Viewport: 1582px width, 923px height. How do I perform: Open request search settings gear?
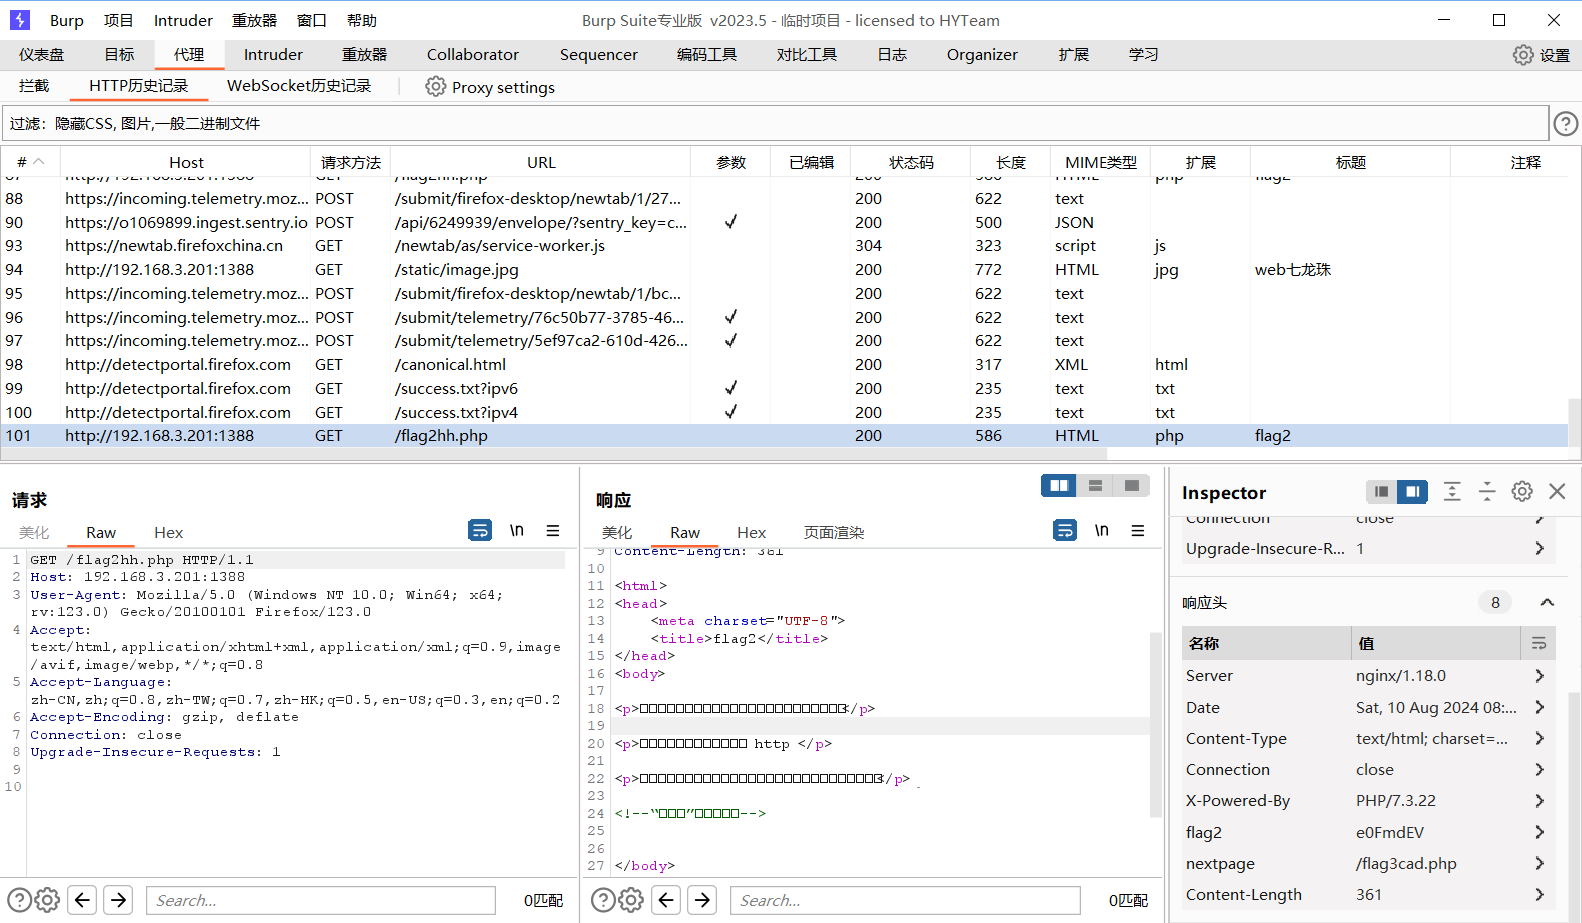(x=47, y=900)
